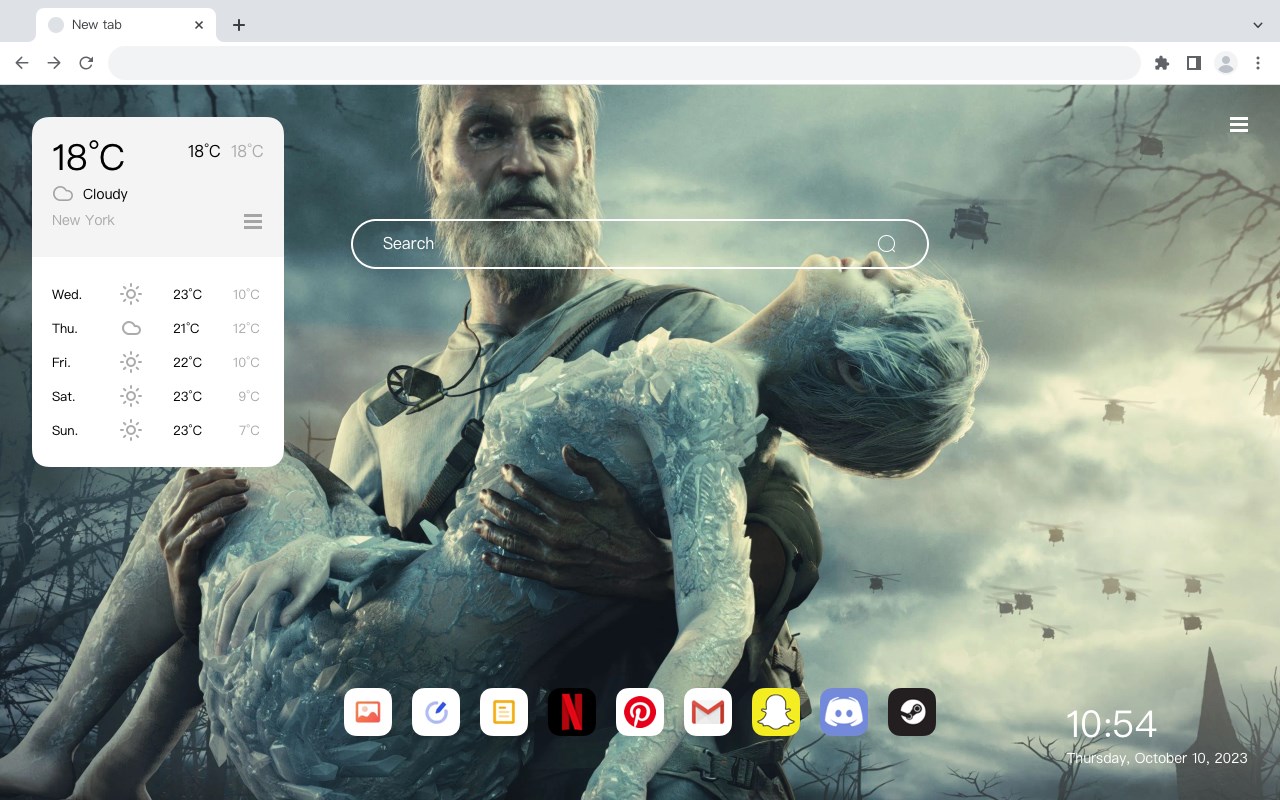Open Chrome's three-dot menu
Image resolution: width=1280 pixels, height=800 pixels.
click(x=1258, y=63)
